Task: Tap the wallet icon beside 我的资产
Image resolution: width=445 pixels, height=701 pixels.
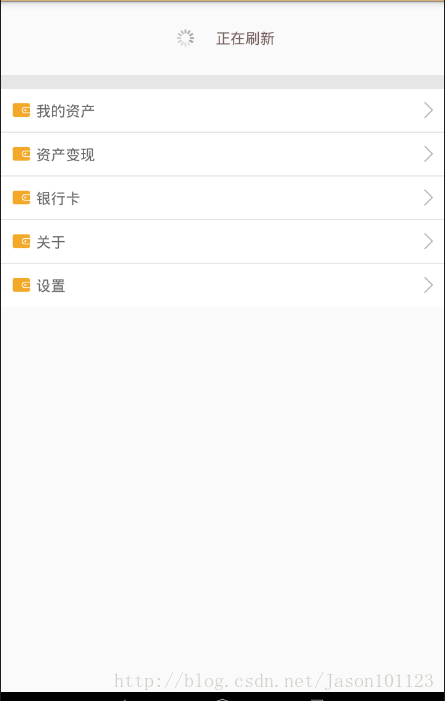Action: 21,110
